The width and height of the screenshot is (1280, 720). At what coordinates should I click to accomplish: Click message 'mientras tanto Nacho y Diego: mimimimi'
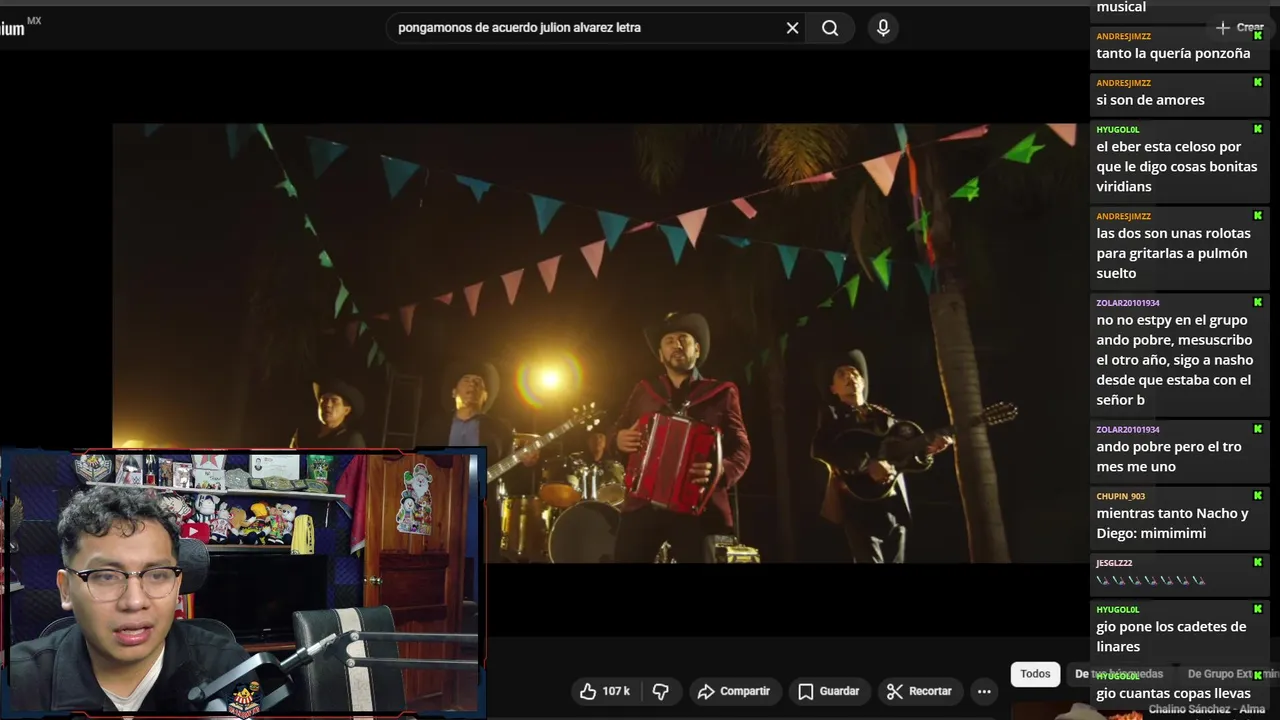click(1172, 523)
